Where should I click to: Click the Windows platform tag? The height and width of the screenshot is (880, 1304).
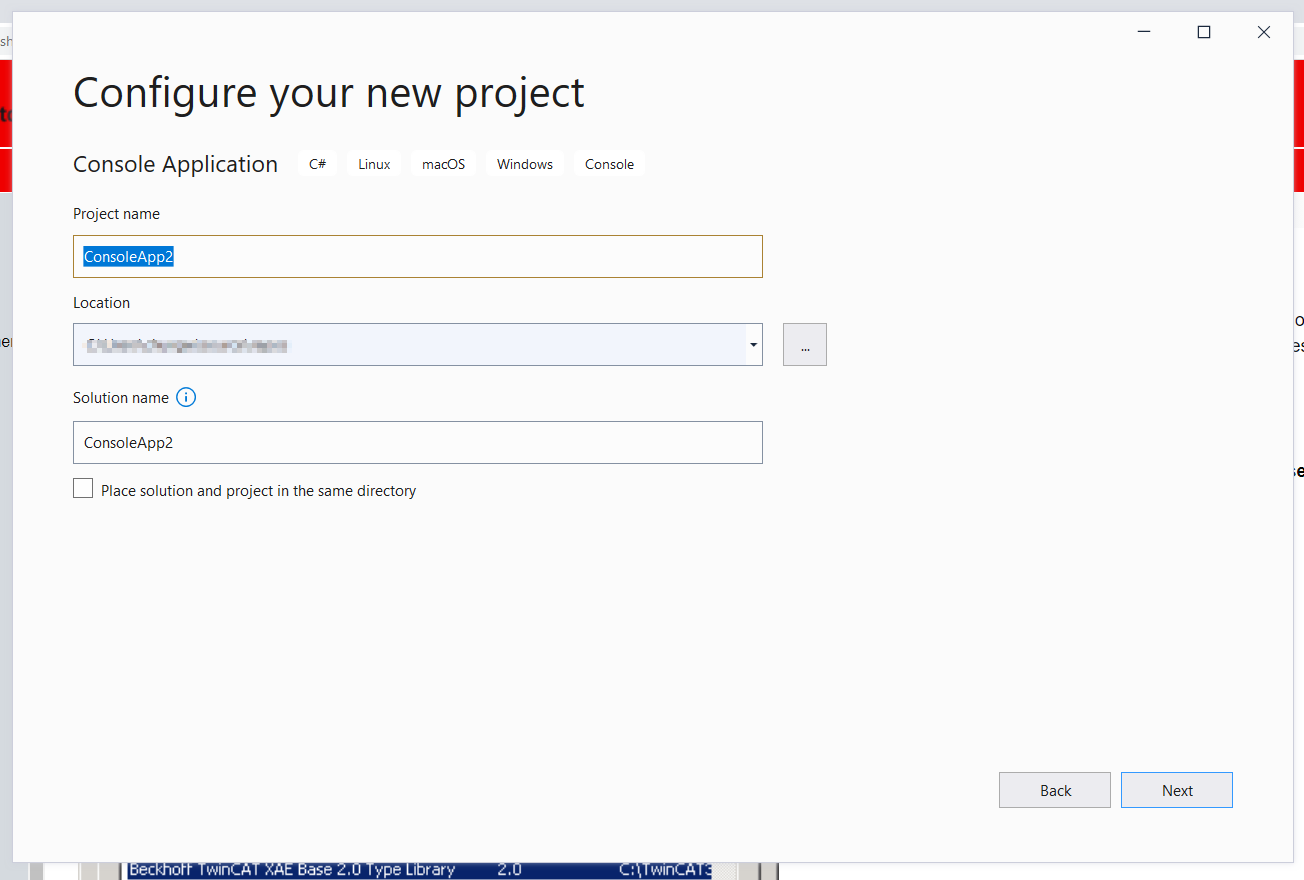(524, 164)
